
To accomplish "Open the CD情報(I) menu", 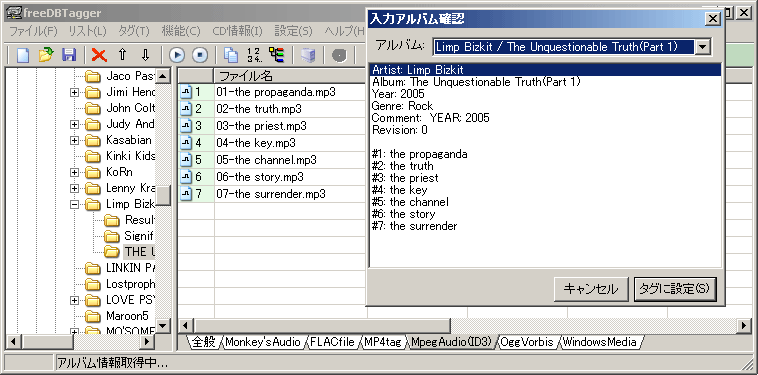I will (237, 31).
